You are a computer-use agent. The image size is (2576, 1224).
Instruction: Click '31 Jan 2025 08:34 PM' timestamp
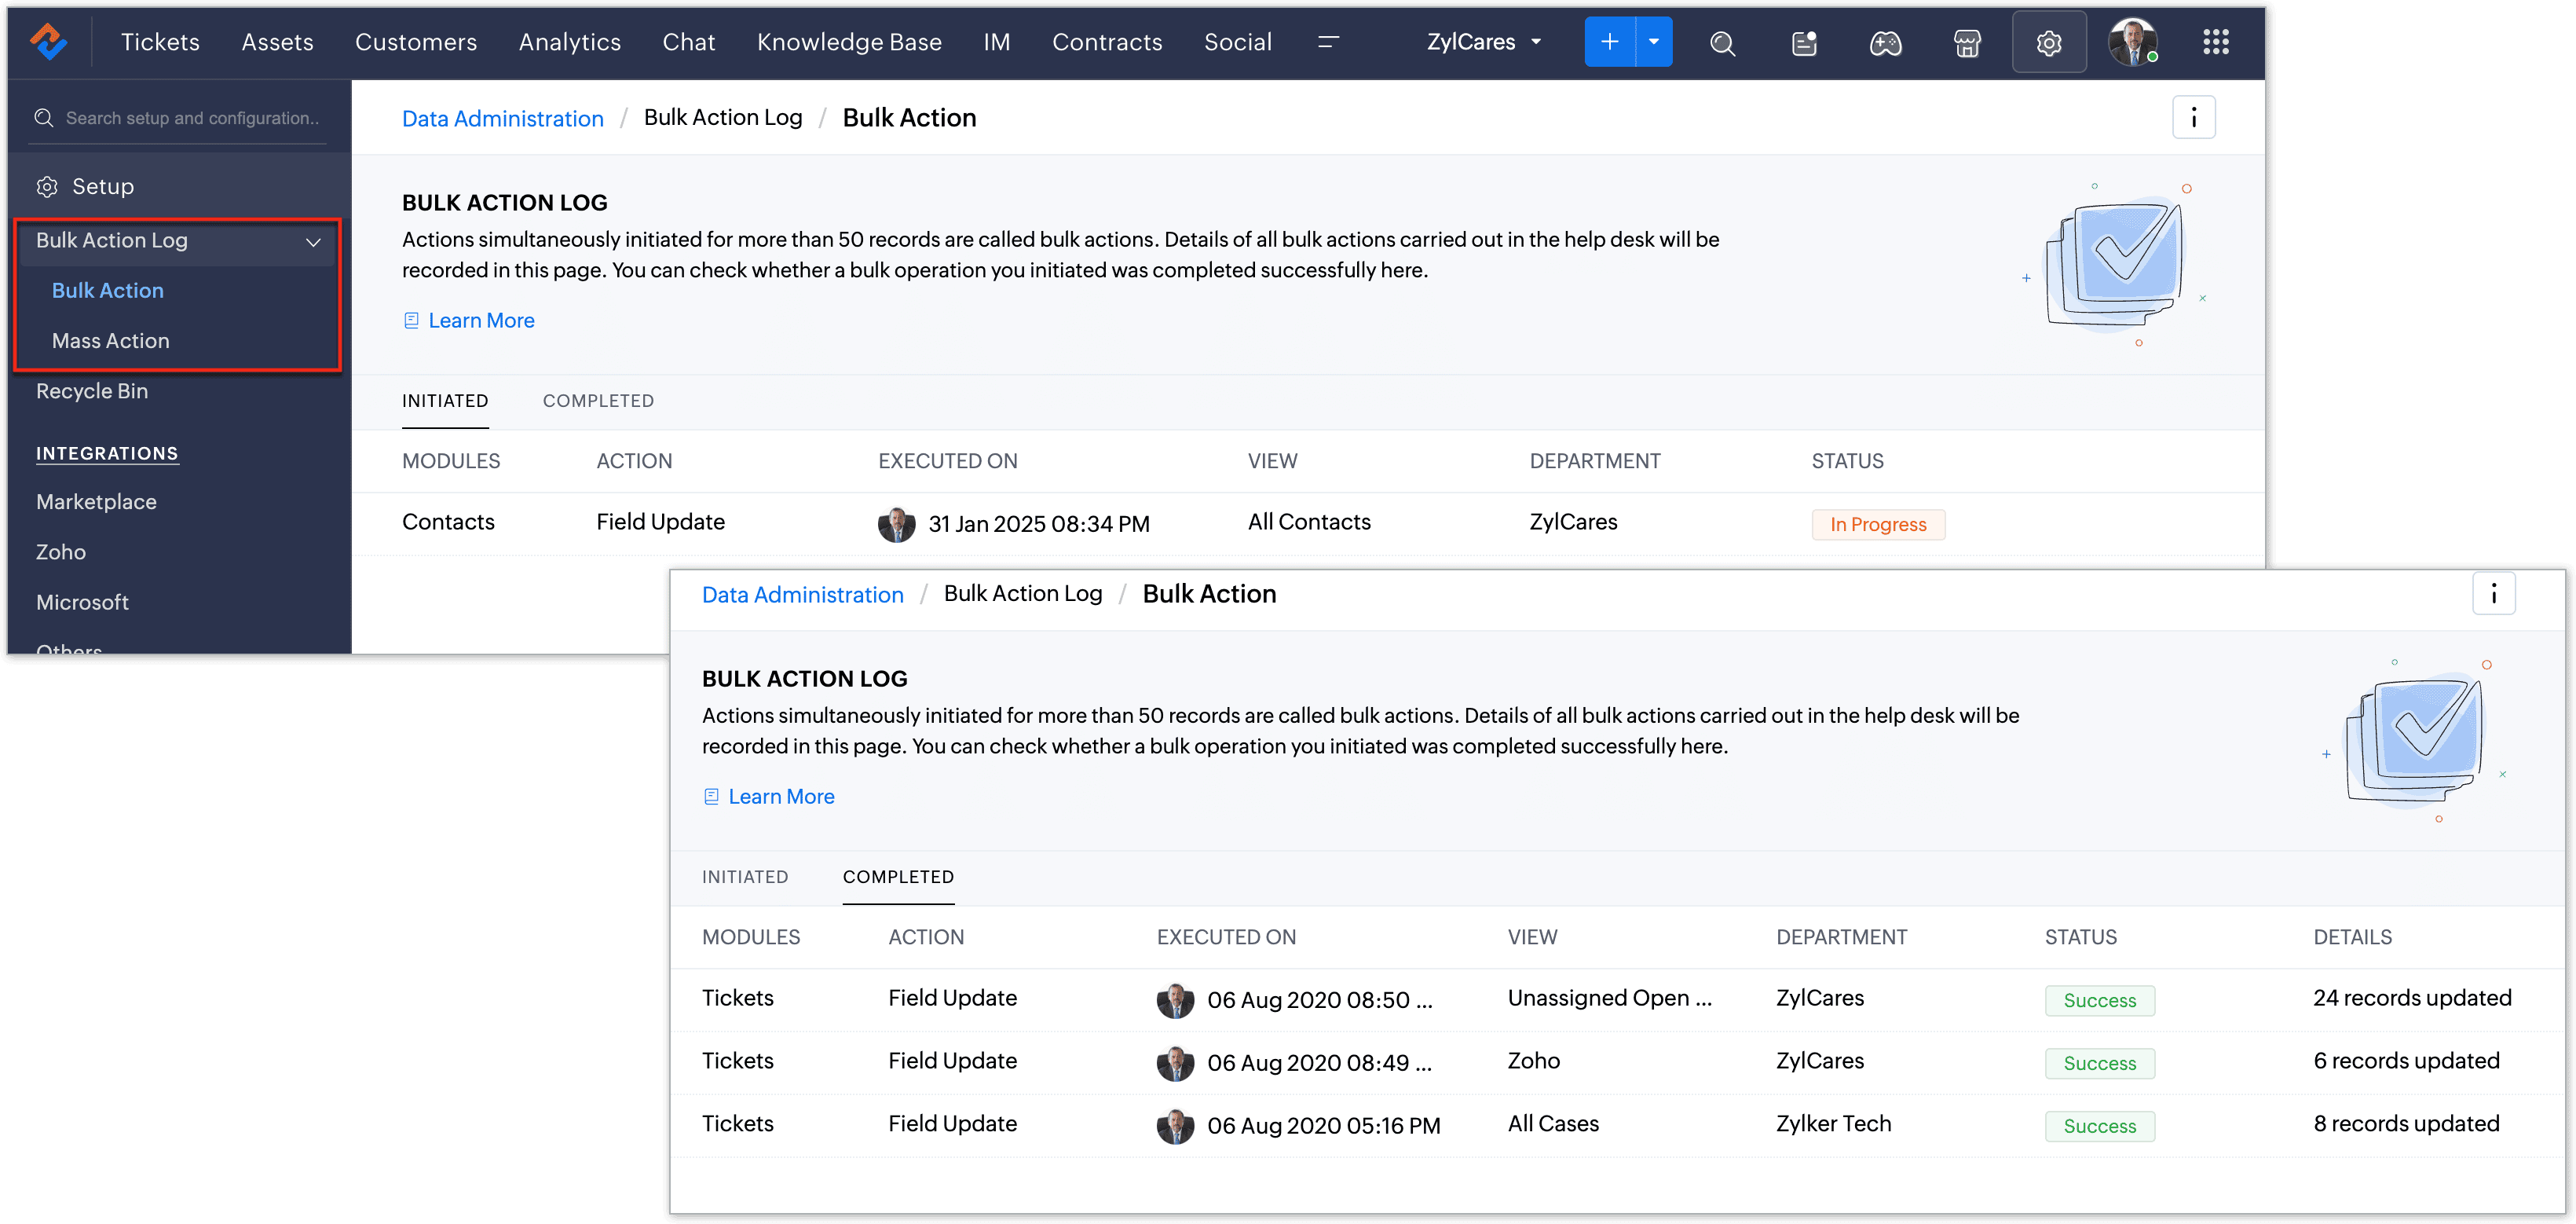tap(1039, 524)
